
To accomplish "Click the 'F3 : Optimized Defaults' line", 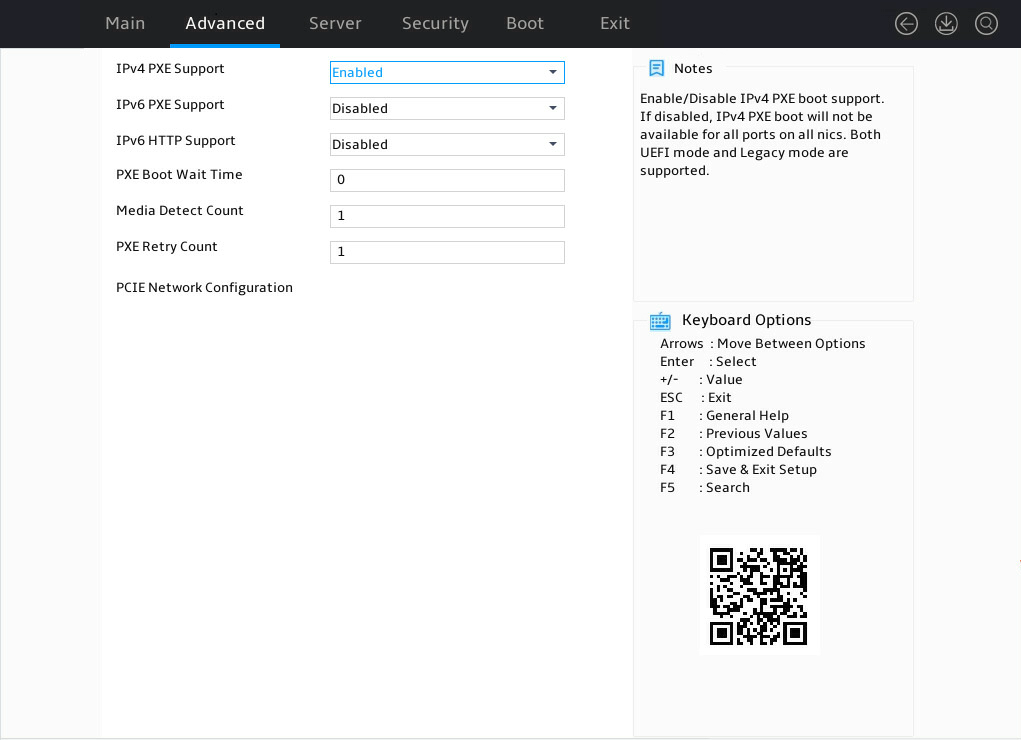I will [746, 452].
